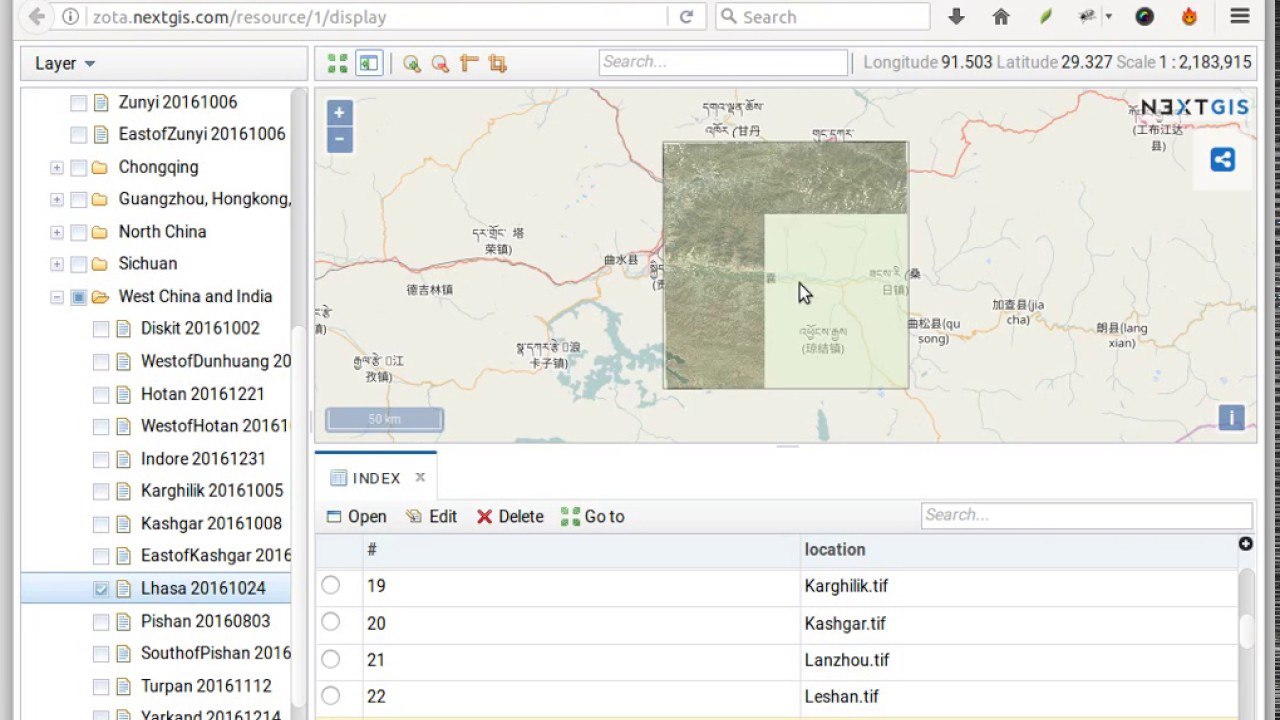Image resolution: width=1280 pixels, height=720 pixels.
Task: Click the Go to button
Action: coord(593,516)
